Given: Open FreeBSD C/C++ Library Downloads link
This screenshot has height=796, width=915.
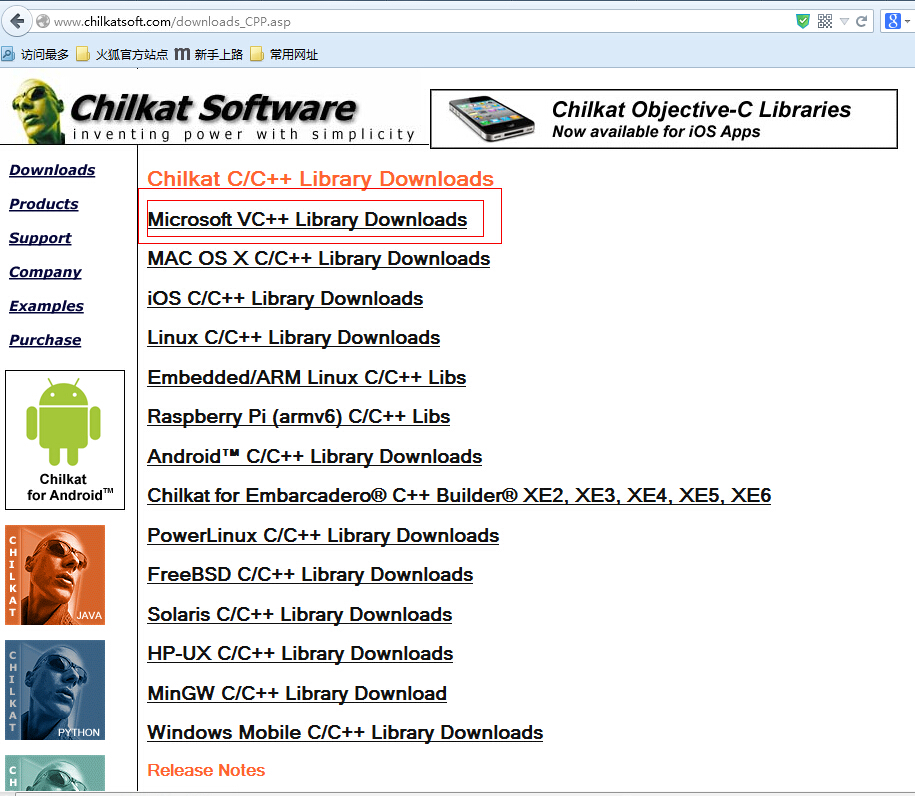Looking at the screenshot, I should 310,574.
